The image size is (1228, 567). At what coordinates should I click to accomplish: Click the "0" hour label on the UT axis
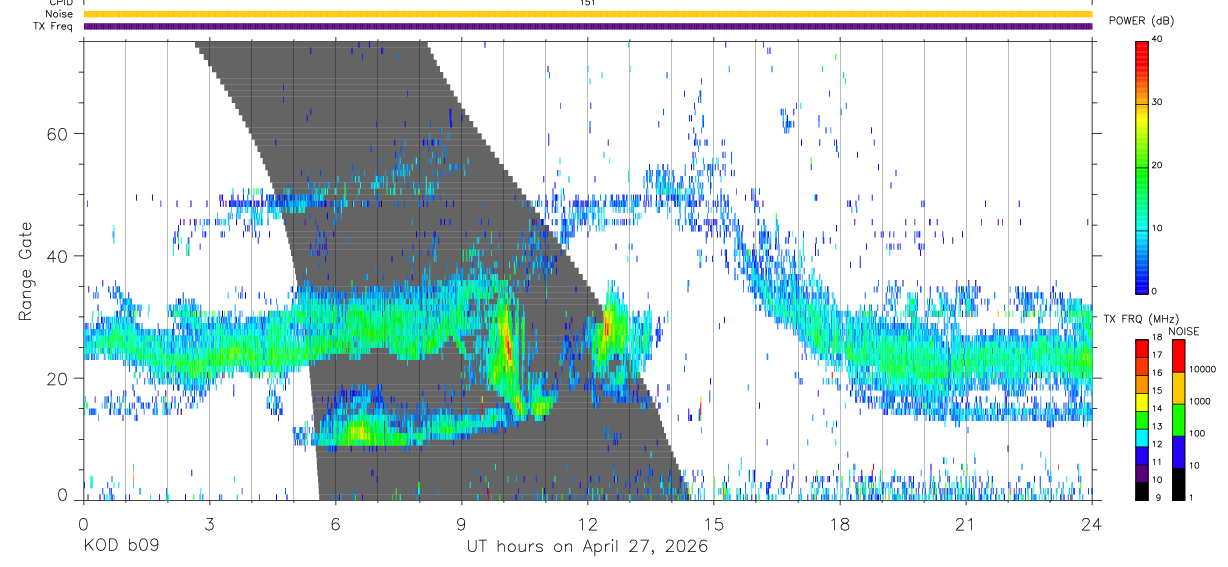pos(83,524)
